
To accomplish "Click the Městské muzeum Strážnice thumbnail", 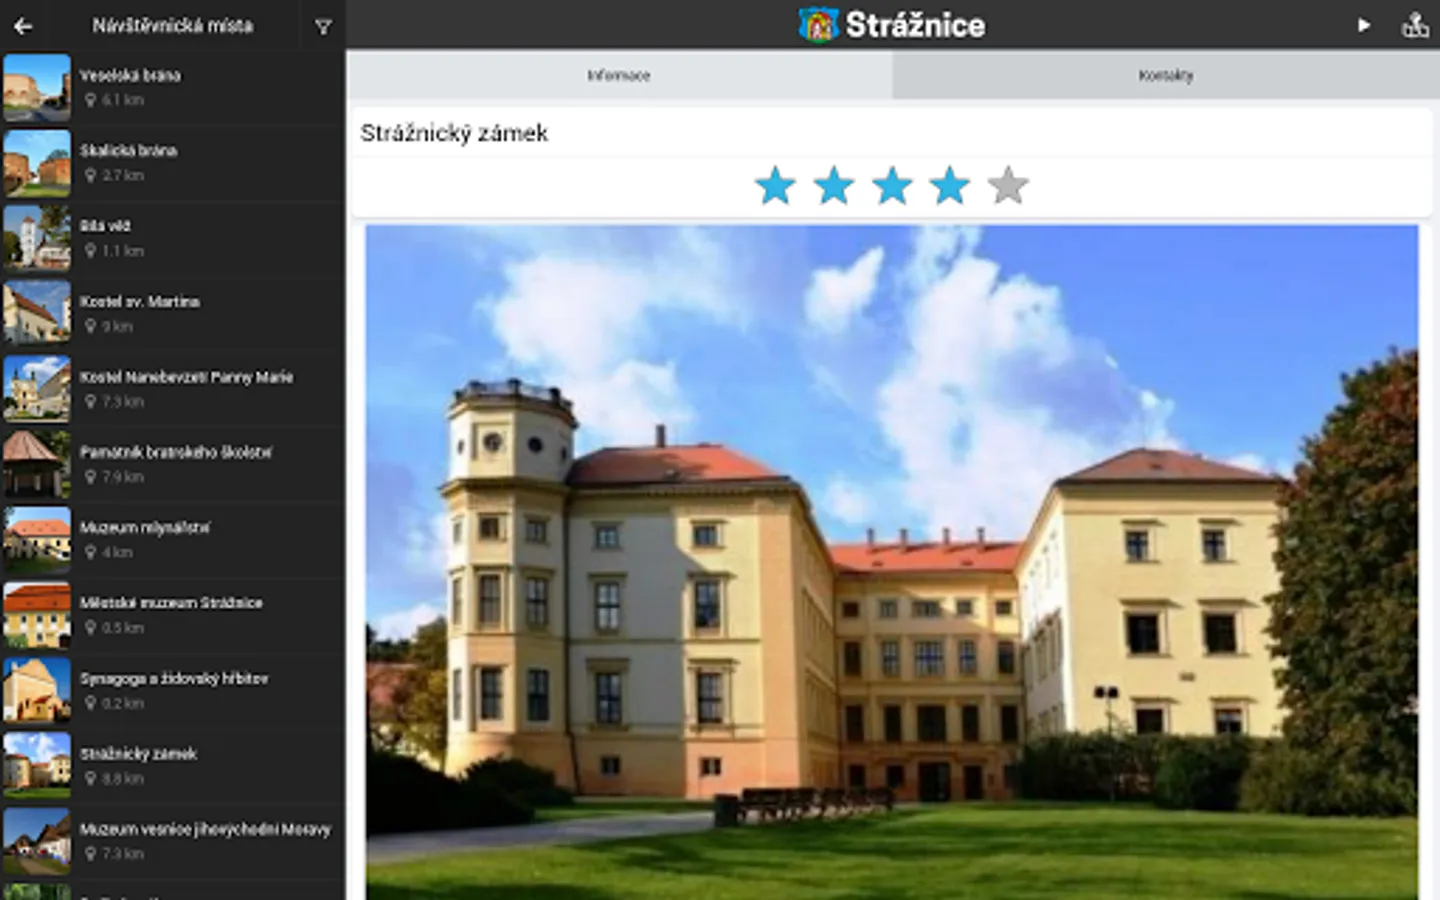I will pos(37,615).
